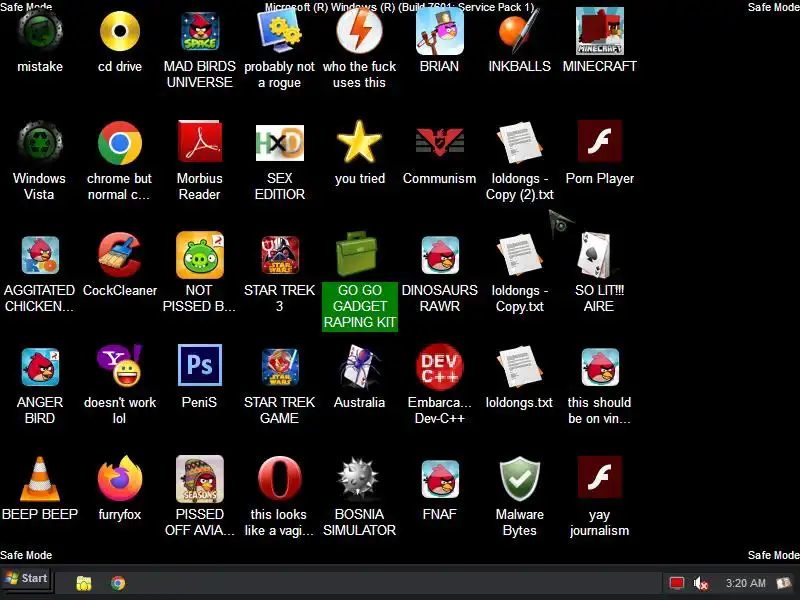The image size is (800, 600).
Task: Open the INKBALLS icon
Action: coord(519,32)
